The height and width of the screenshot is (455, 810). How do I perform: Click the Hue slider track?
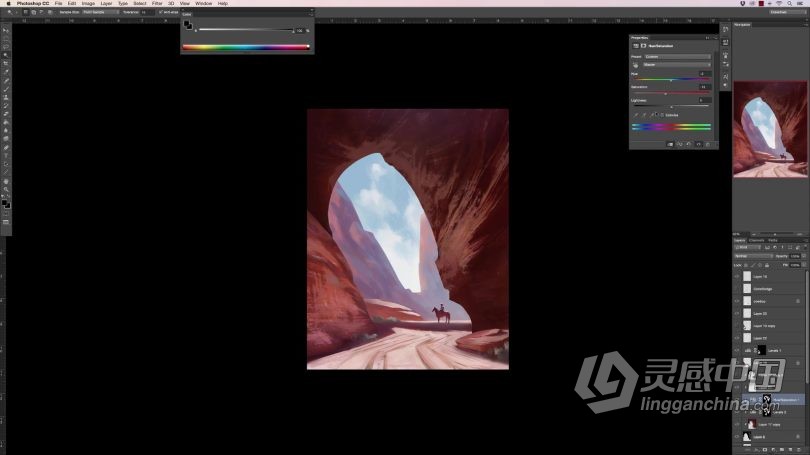point(672,79)
